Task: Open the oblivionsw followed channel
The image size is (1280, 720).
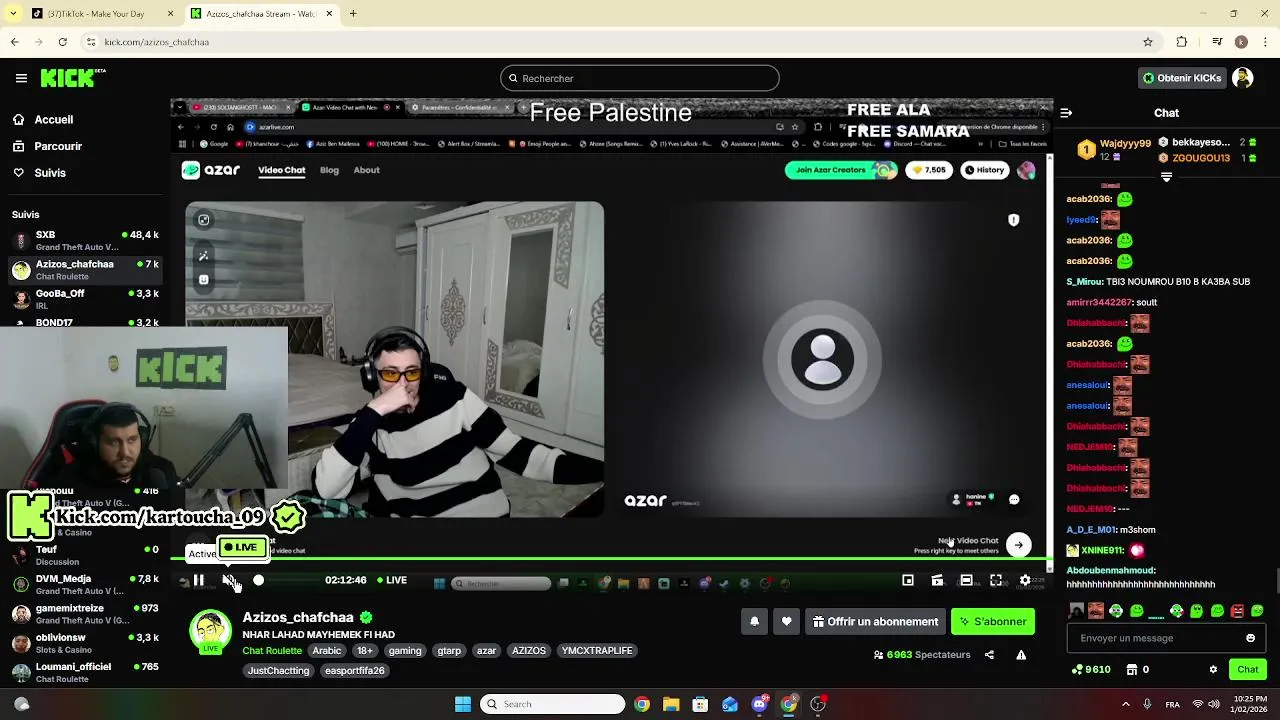Action: [84, 643]
